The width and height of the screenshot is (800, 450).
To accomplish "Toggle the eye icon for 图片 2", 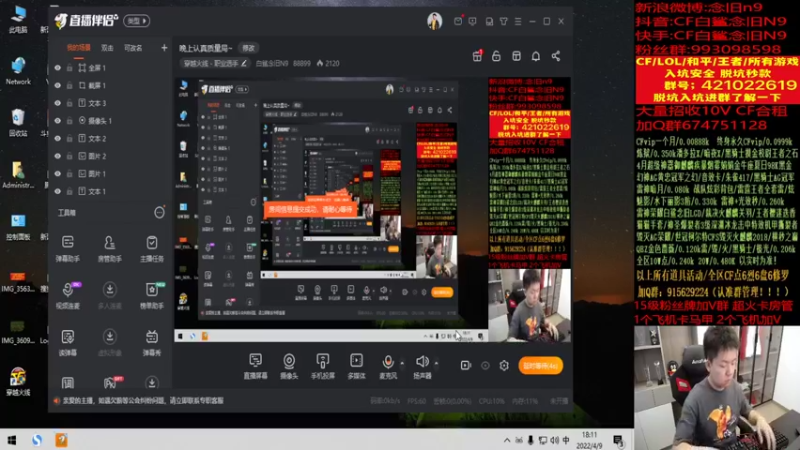I will 58,156.
